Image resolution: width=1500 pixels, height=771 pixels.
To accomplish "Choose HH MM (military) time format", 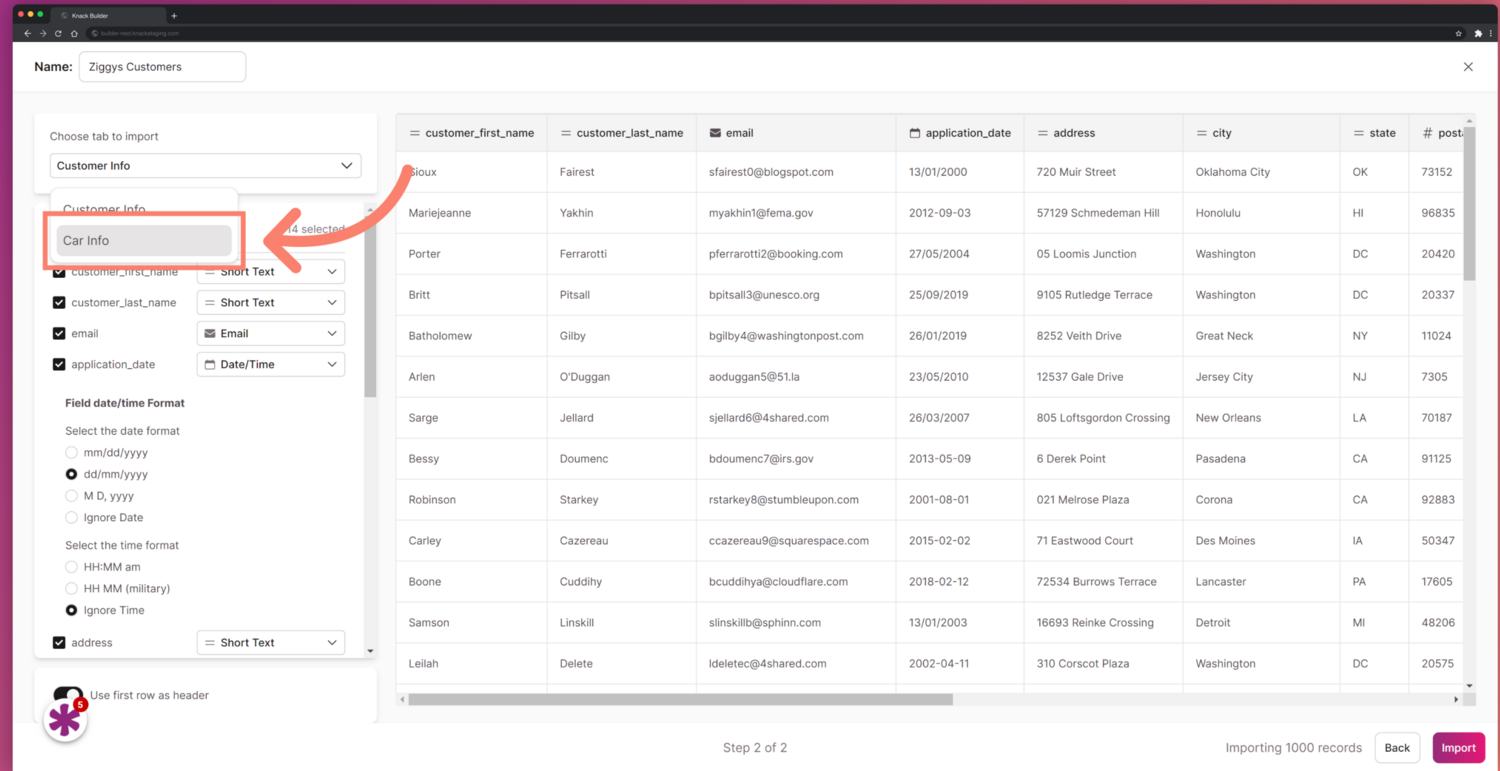I will (71, 589).
